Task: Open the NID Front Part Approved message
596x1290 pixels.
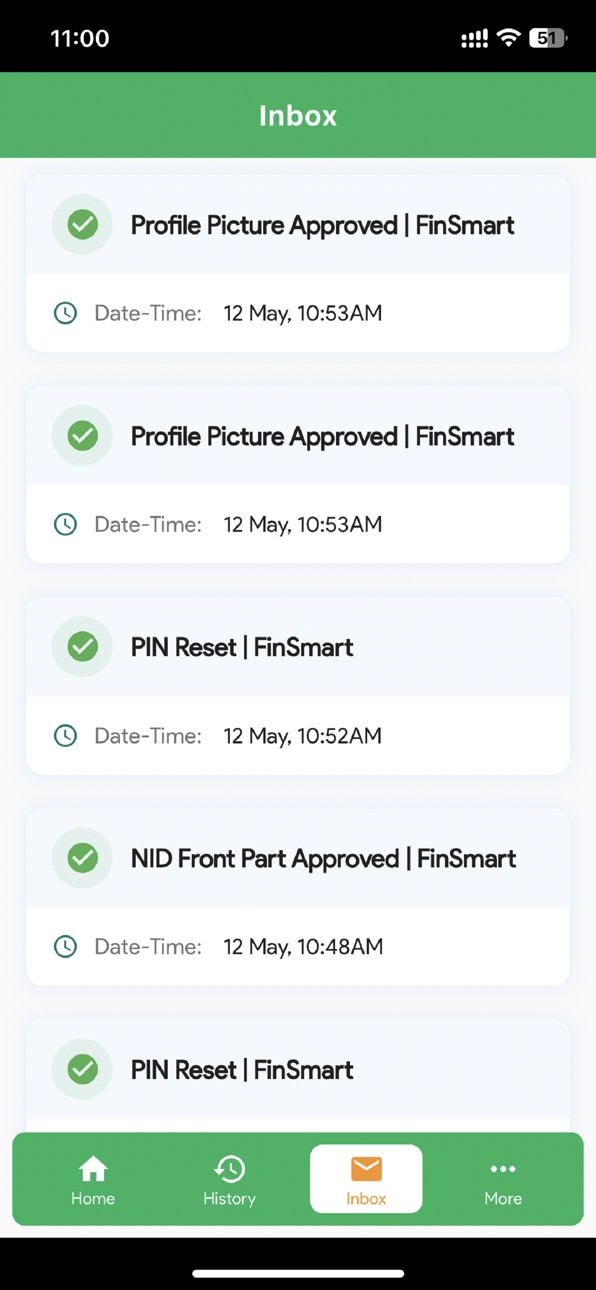Action: 298,897
